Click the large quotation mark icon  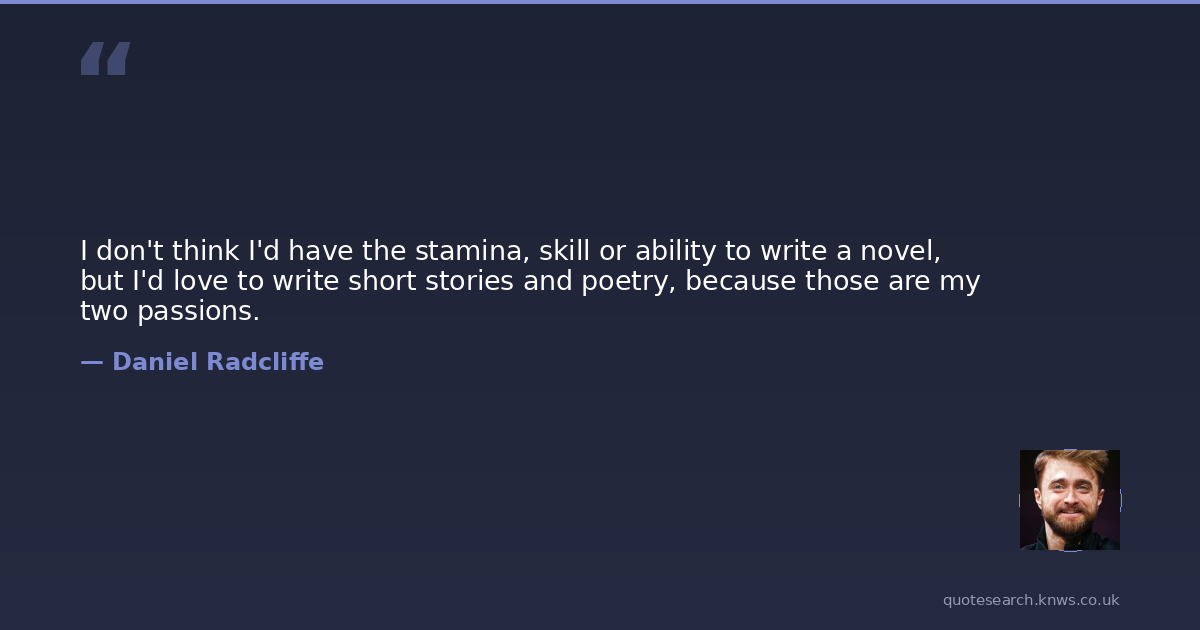[105, 59]
